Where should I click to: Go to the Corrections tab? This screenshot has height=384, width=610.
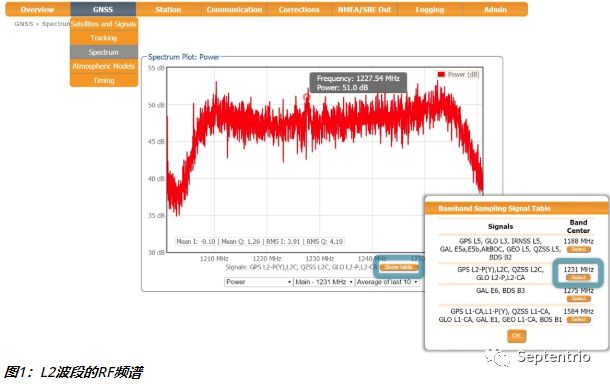[x=299, y=9]
